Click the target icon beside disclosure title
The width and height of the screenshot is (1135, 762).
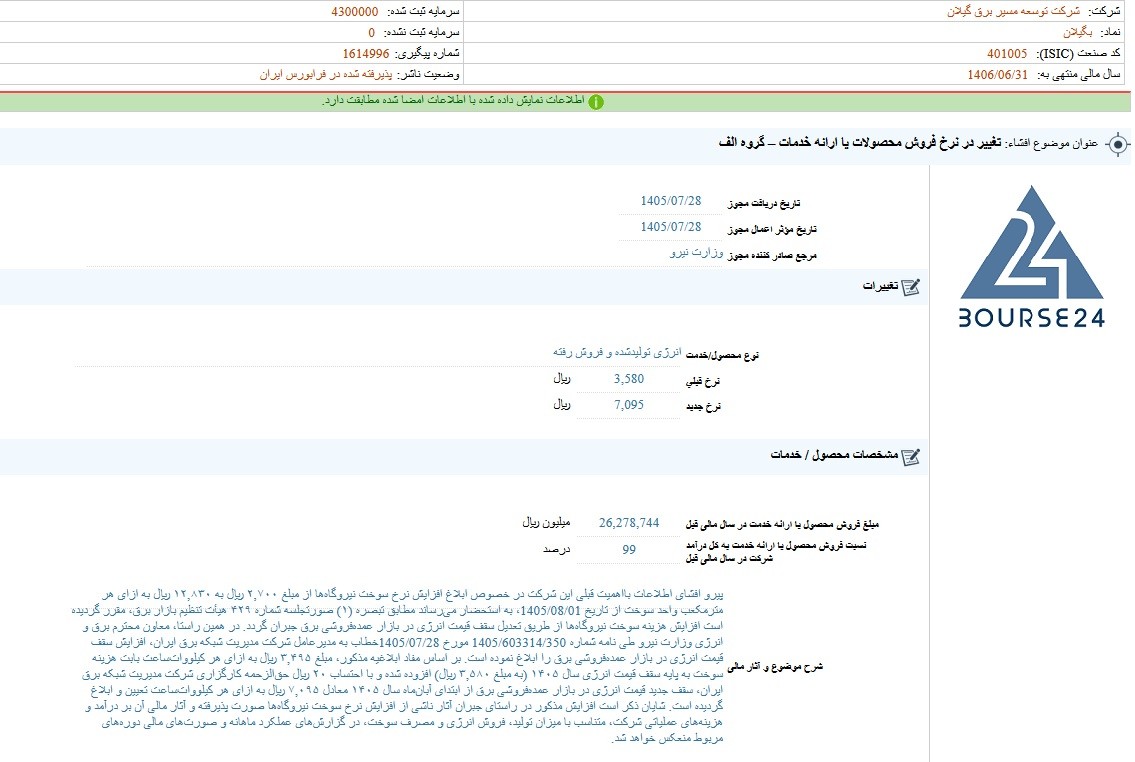[x=1118, y=144]
